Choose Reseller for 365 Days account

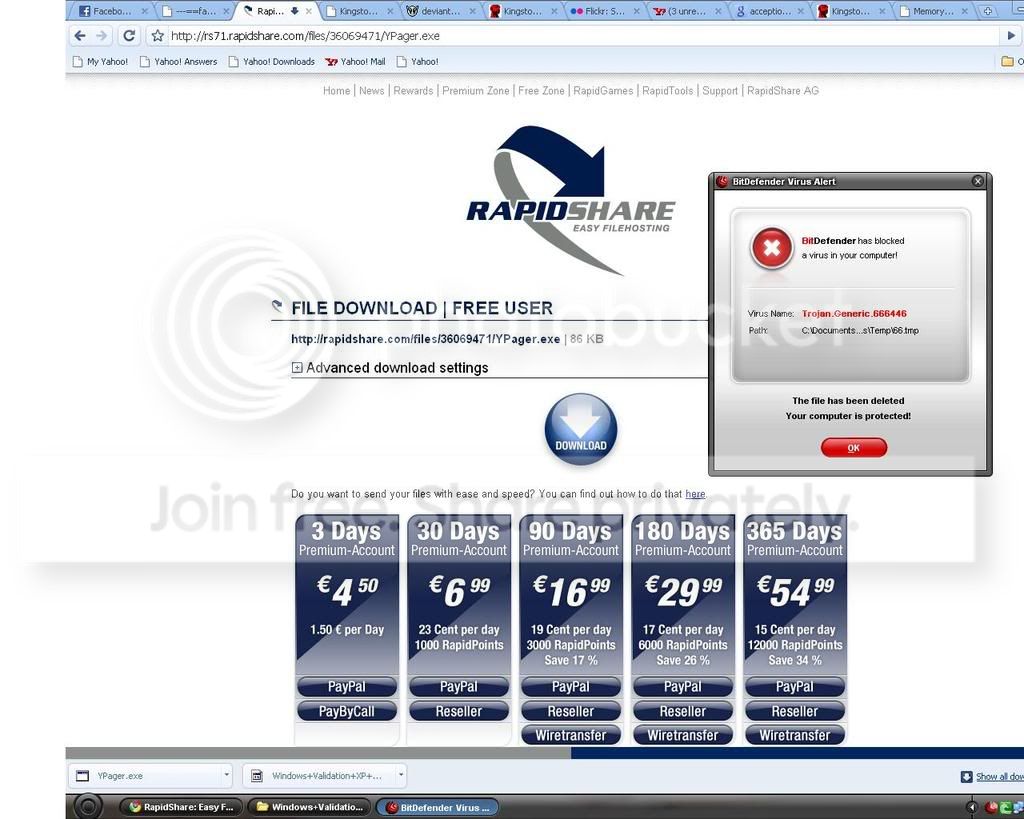click(x=795, y=711)
